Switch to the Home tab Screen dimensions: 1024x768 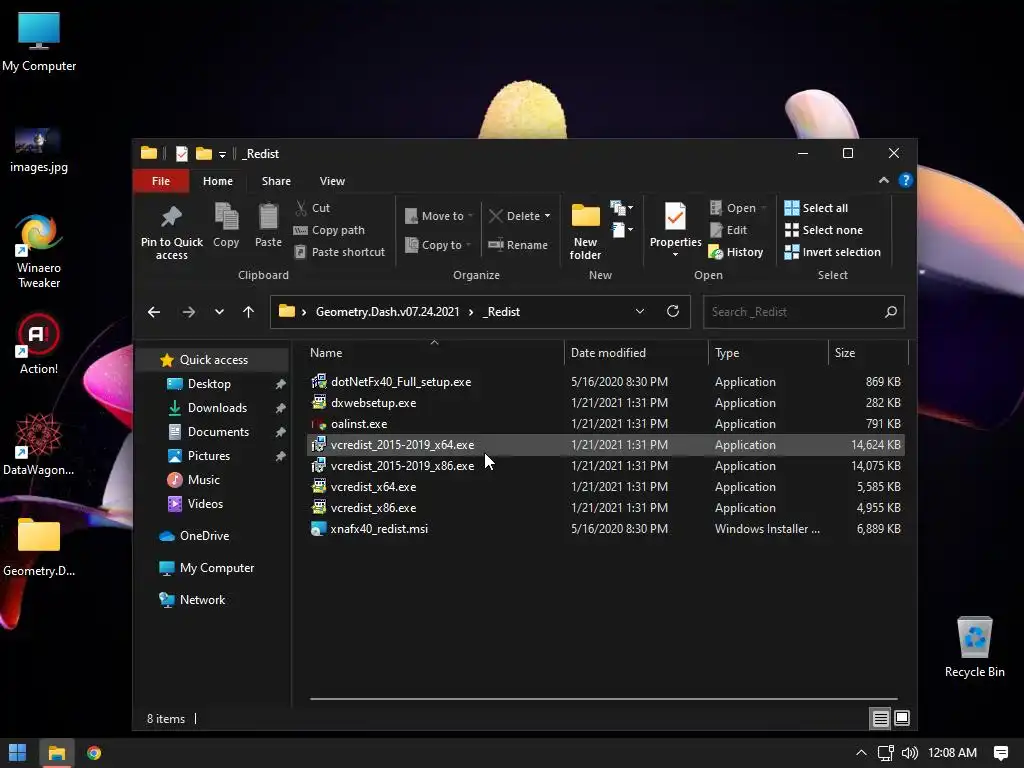(x=217, y=181)
